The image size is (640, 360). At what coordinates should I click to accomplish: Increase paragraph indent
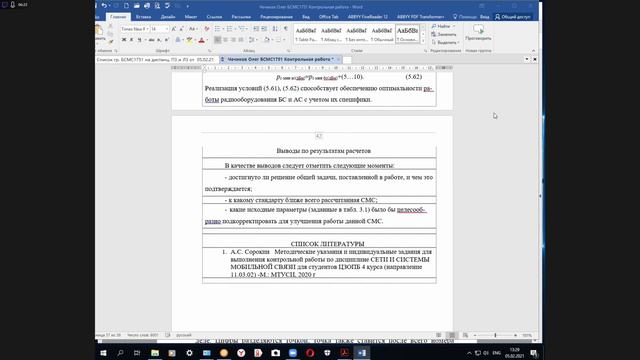264,29
